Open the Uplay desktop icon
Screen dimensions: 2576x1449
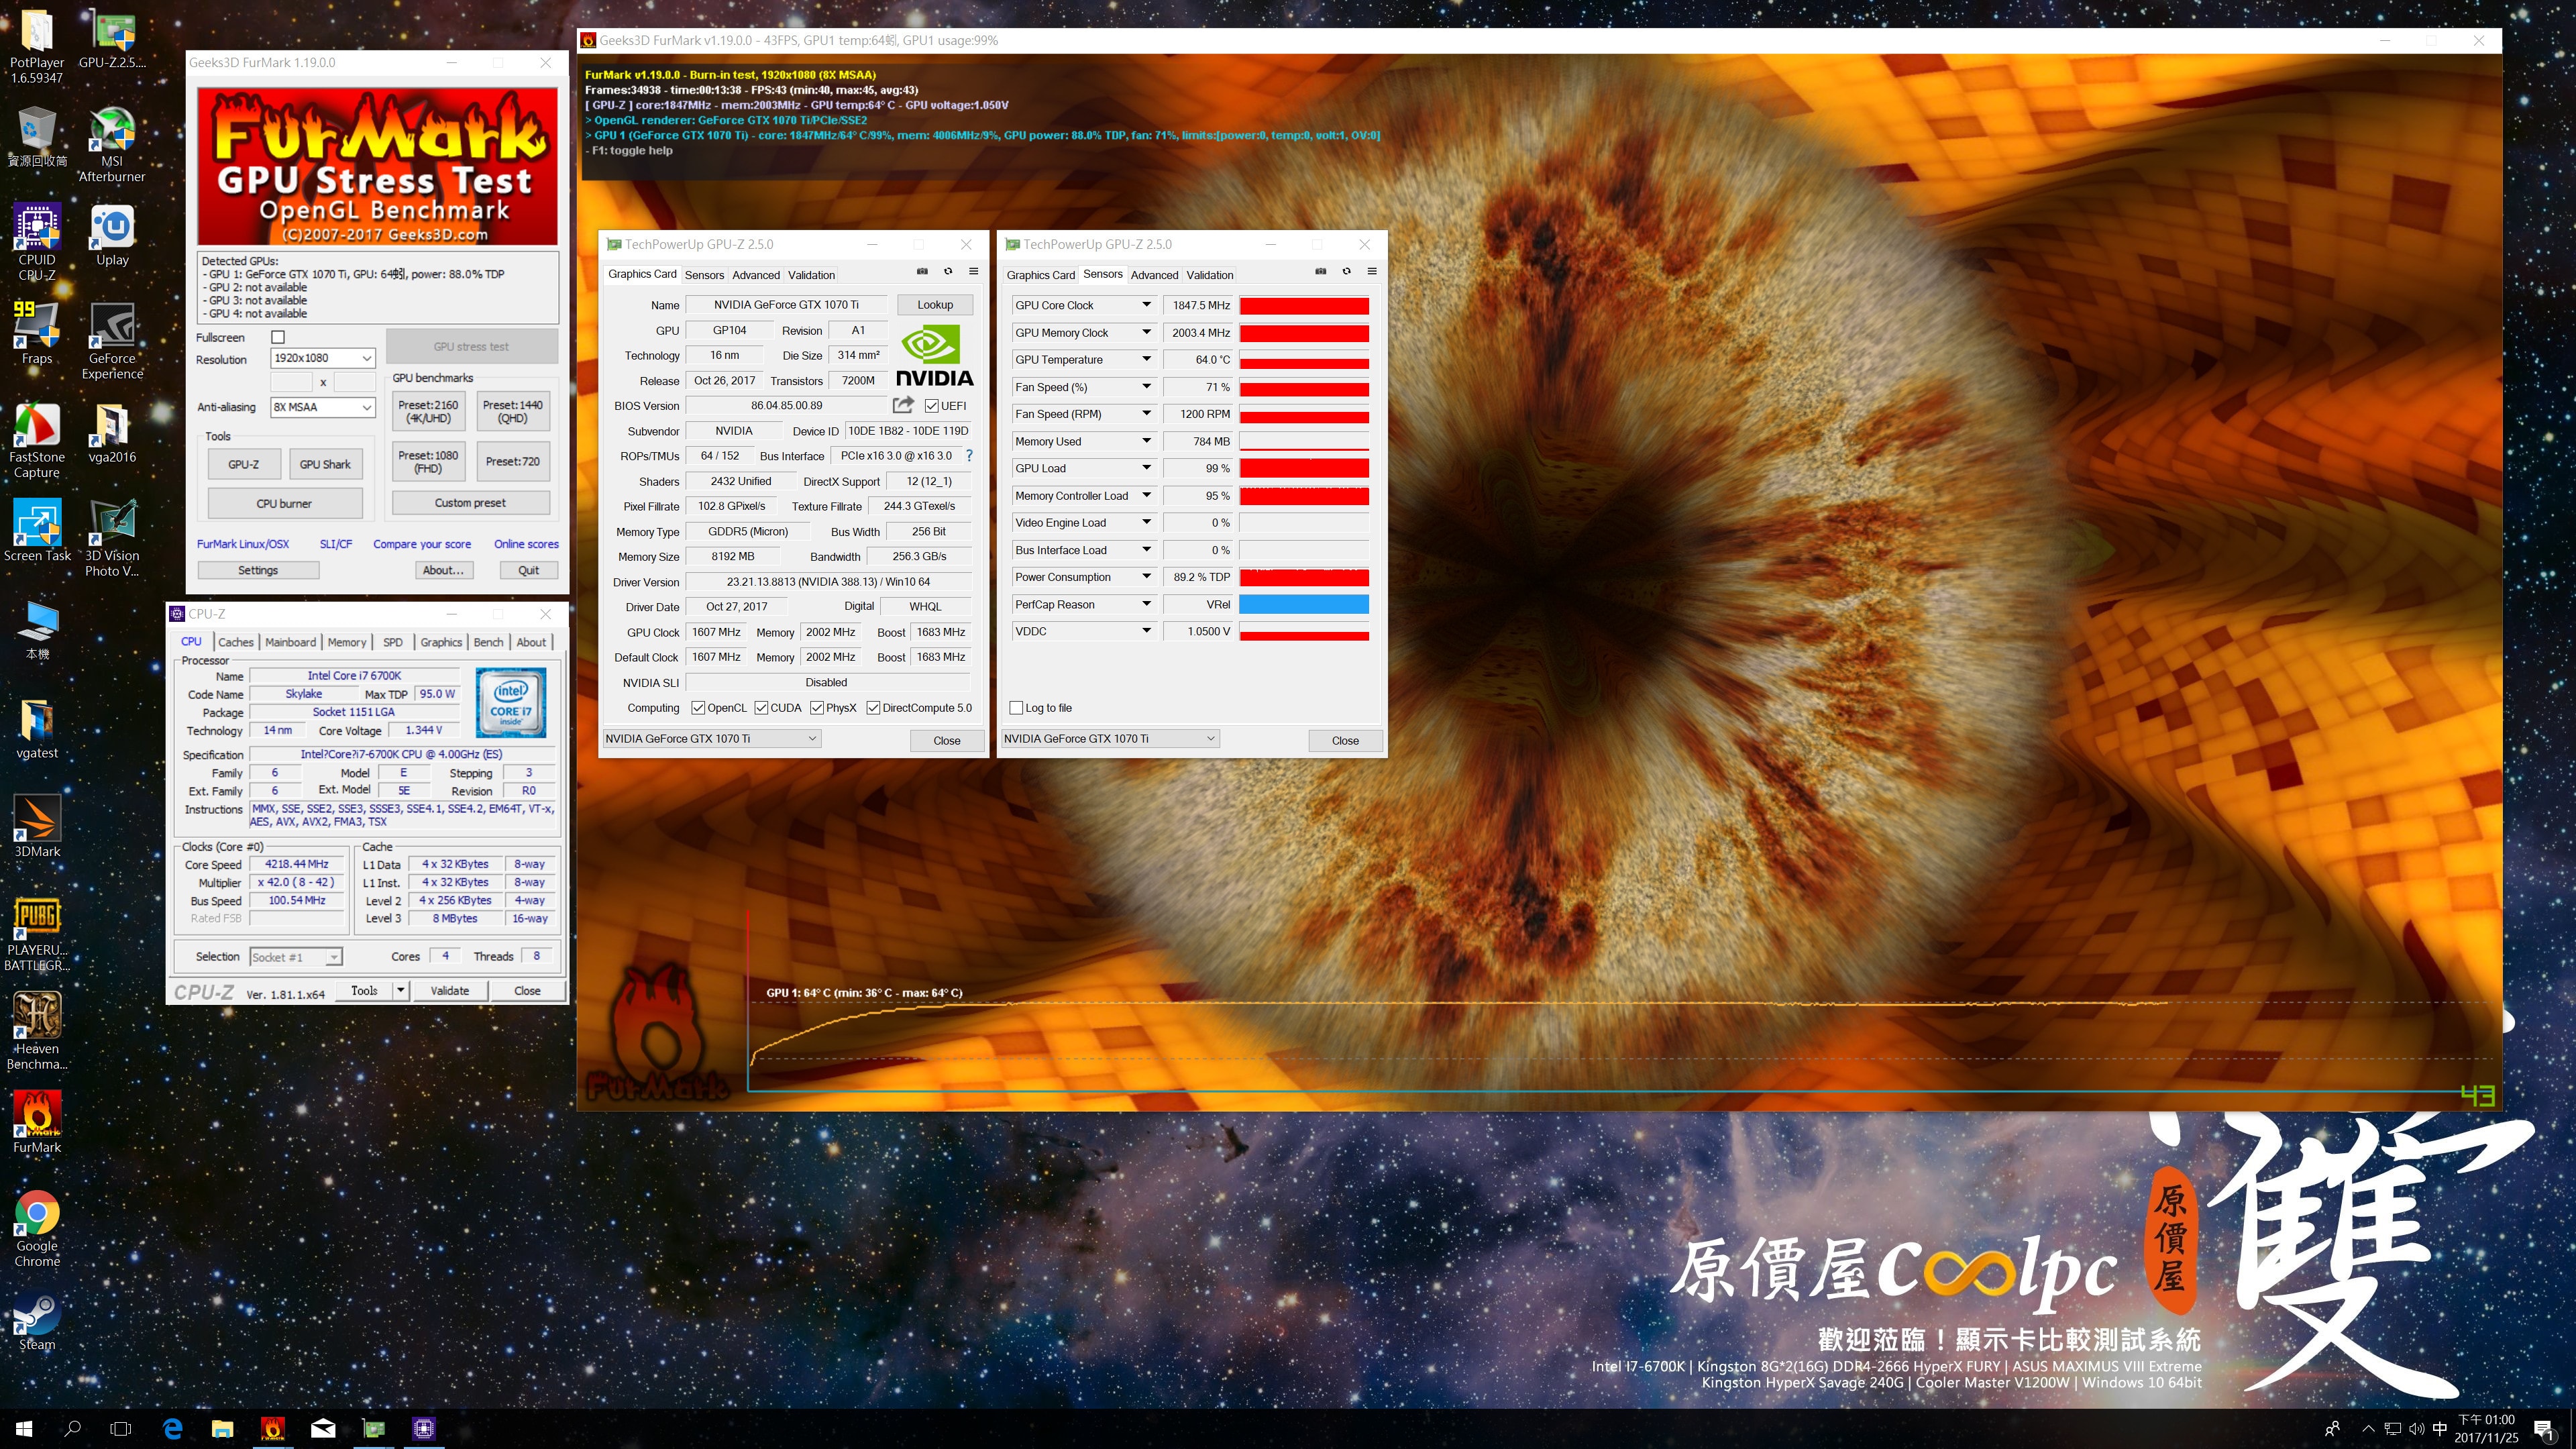coord(112,236)
